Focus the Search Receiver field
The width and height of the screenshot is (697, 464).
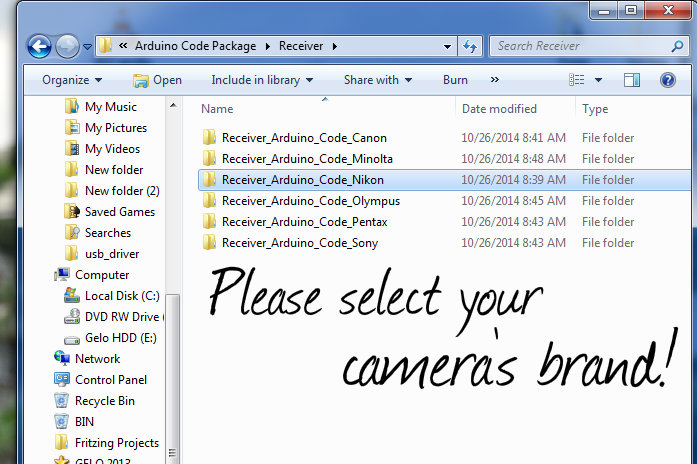tap(588, 46)
